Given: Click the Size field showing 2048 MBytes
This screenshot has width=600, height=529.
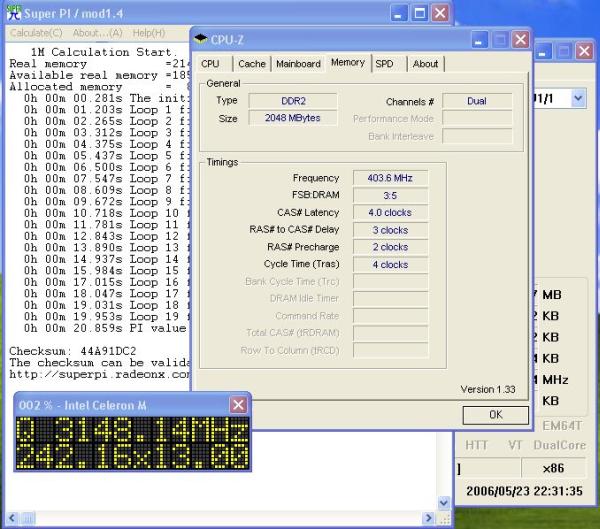Looking at the screenshot, I should click(x=293, y=118).
